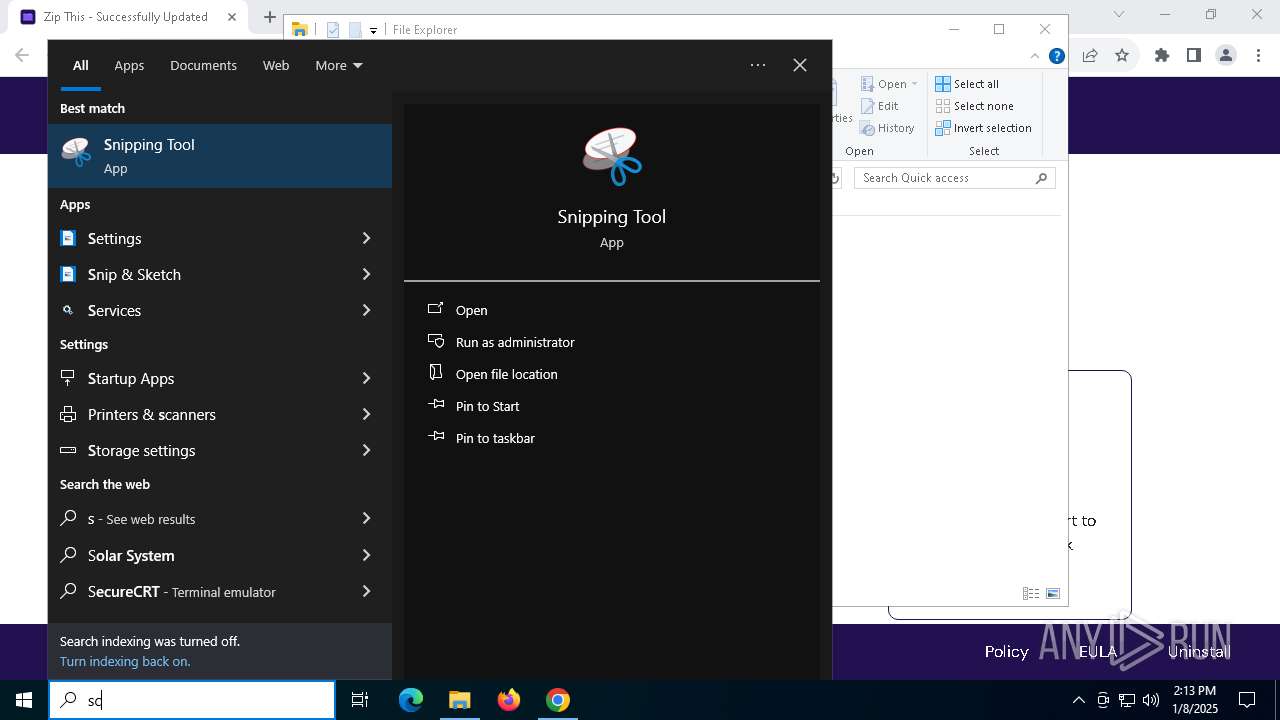Expand Settings app result arrow

point(366,238)
